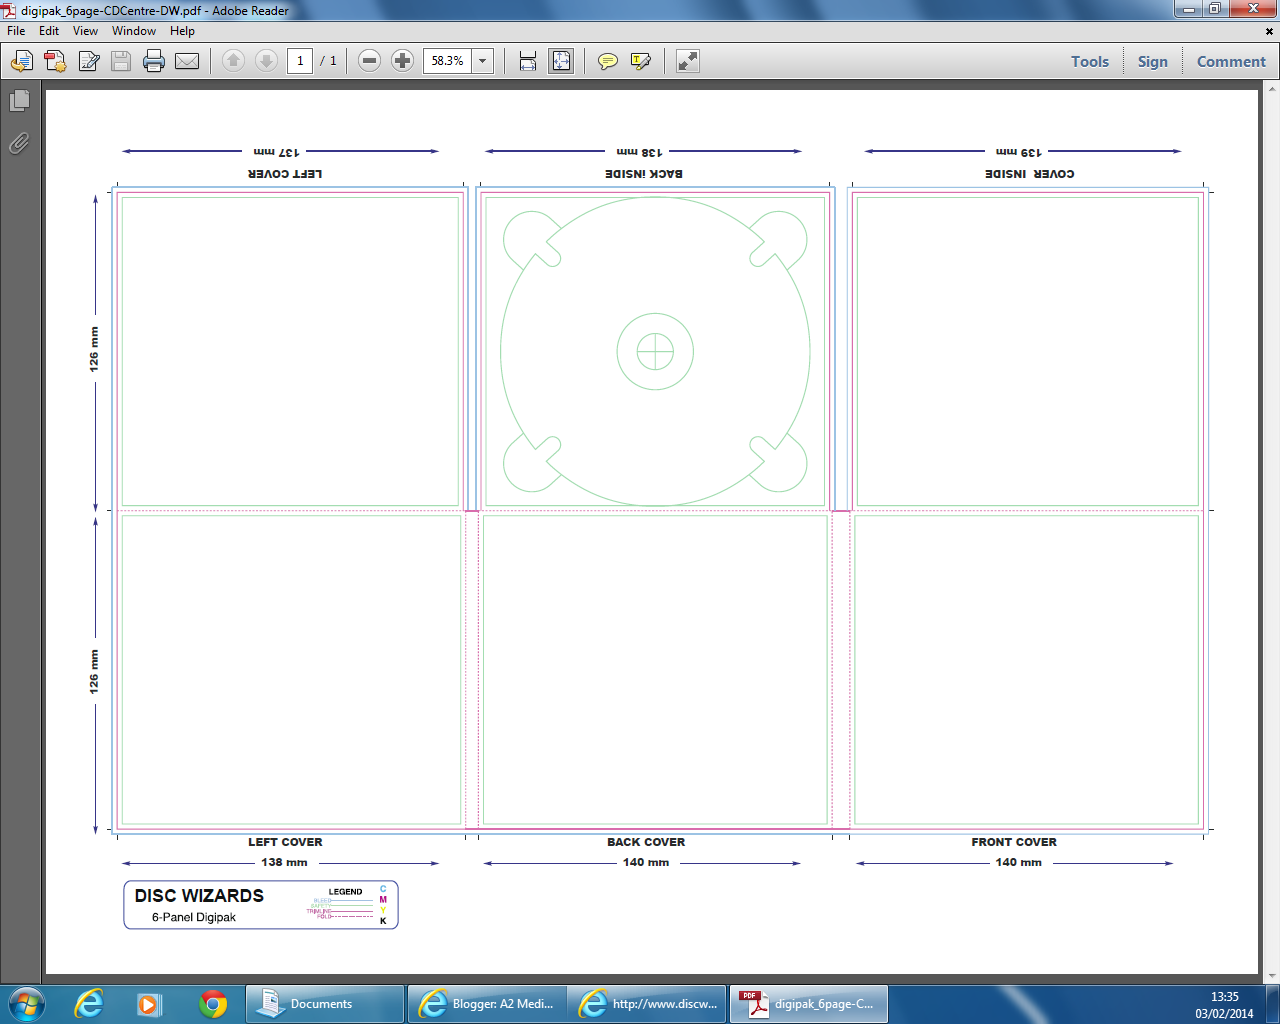
Task: Print the digipak PDF document
Action: pos(152,61)
